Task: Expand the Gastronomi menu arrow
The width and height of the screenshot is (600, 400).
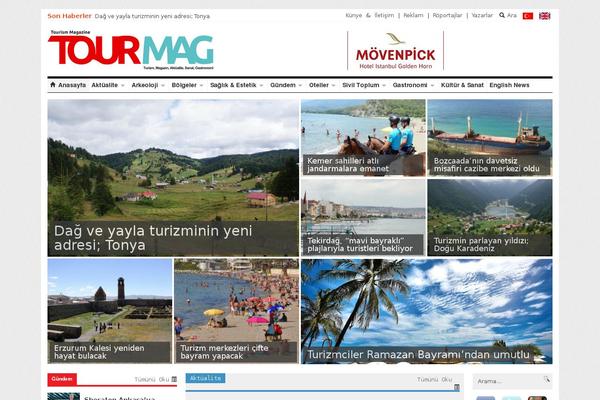Action: click(x=432, y=85)
